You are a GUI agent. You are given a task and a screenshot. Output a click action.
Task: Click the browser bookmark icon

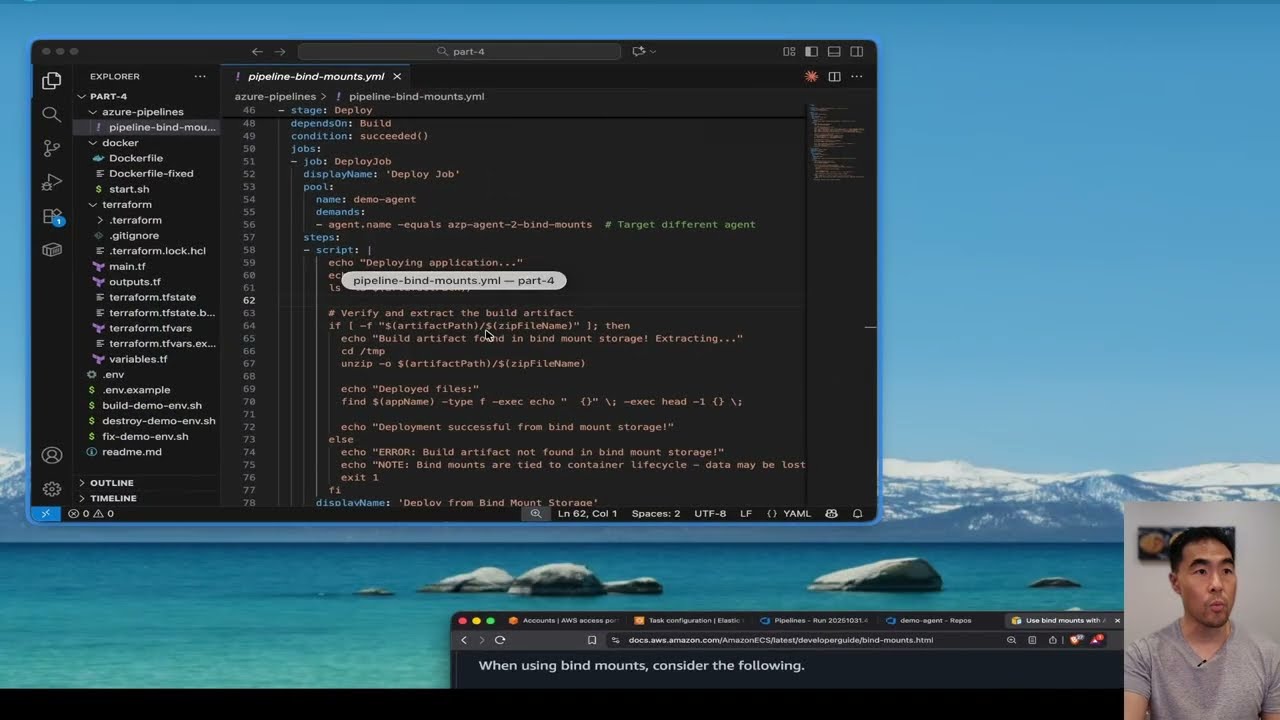[x=592, y=640]
